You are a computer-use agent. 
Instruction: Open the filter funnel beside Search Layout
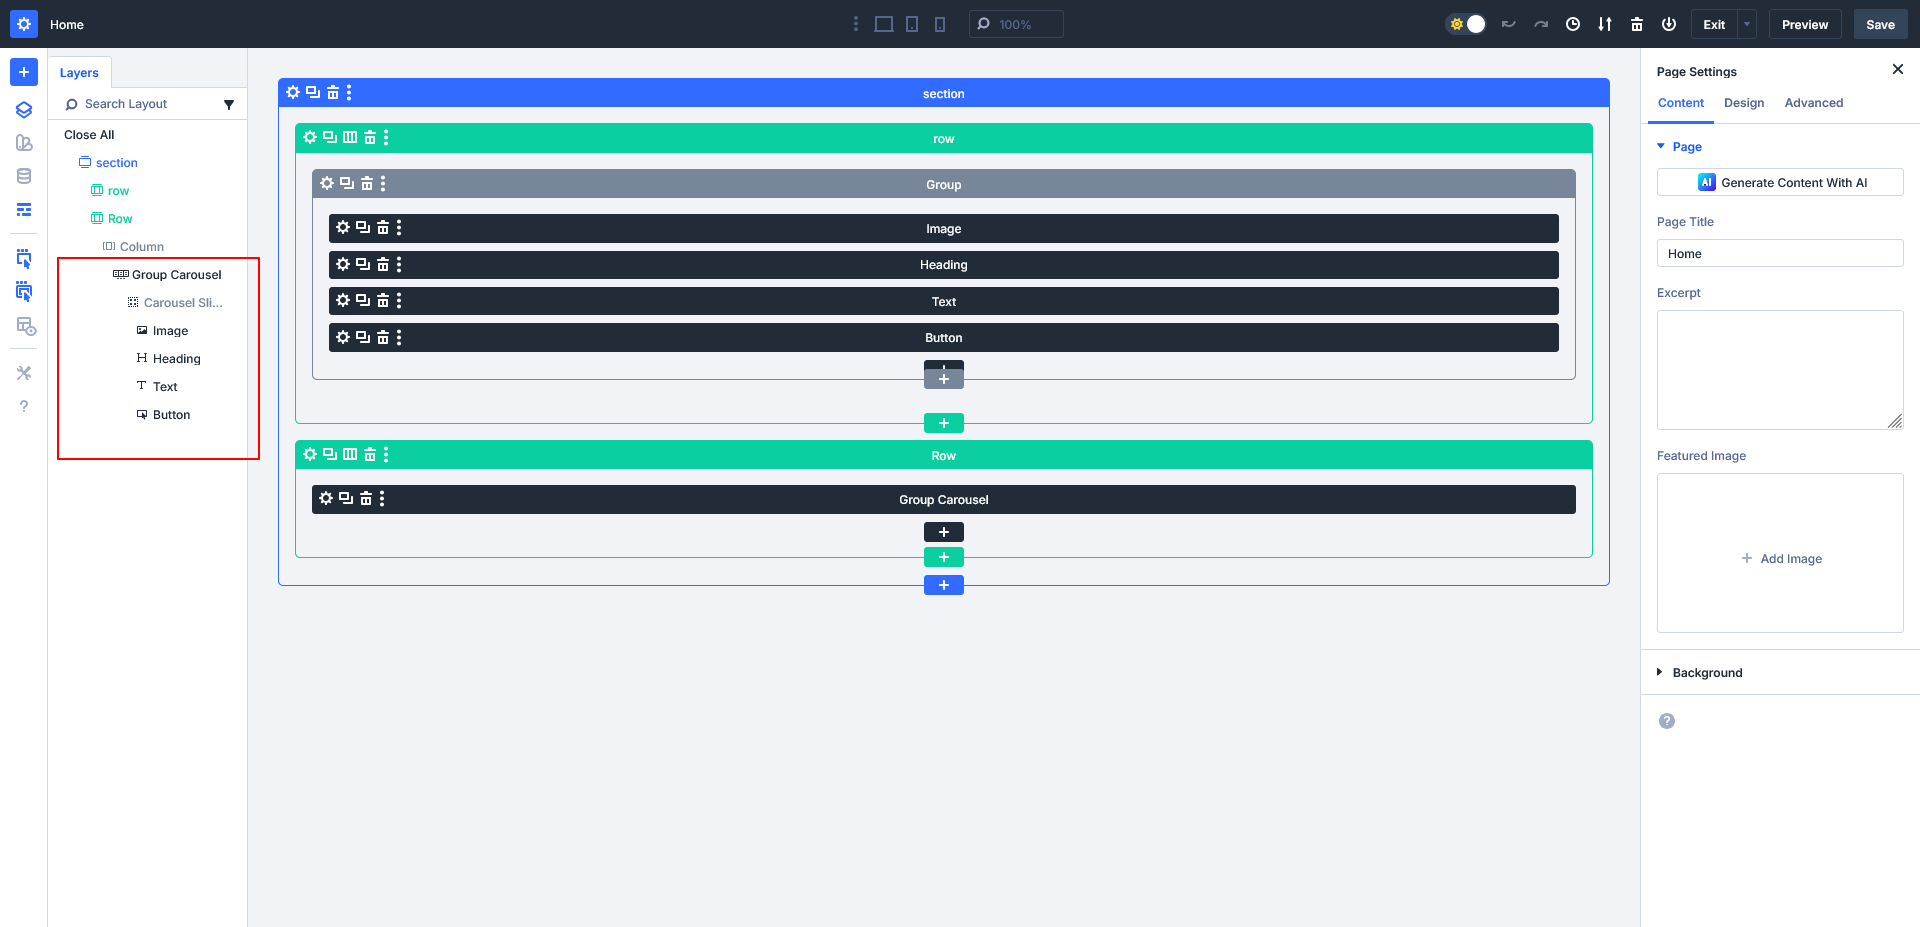pos(229,104)
